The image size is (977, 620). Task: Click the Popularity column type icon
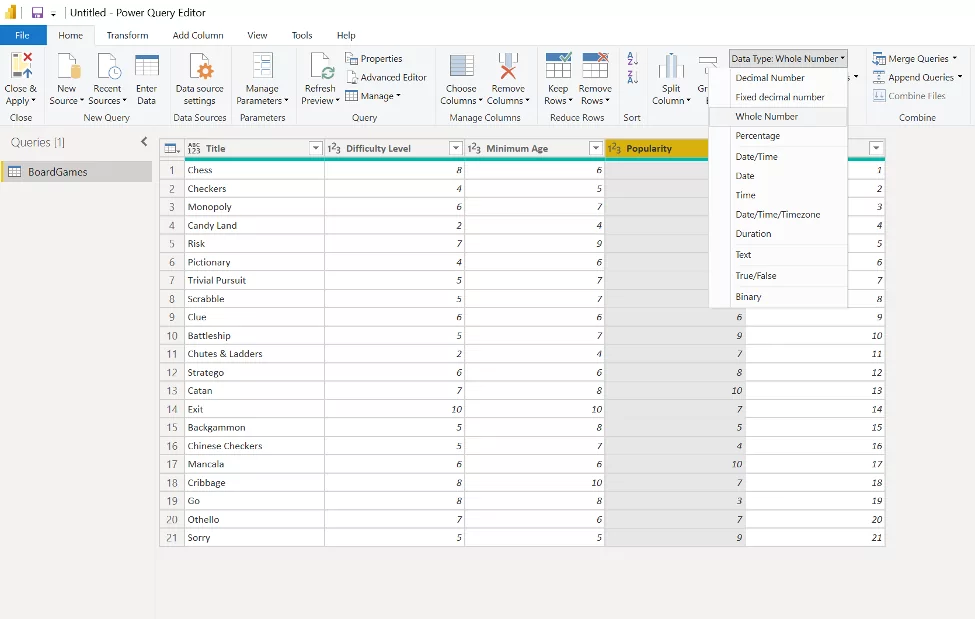614,148
